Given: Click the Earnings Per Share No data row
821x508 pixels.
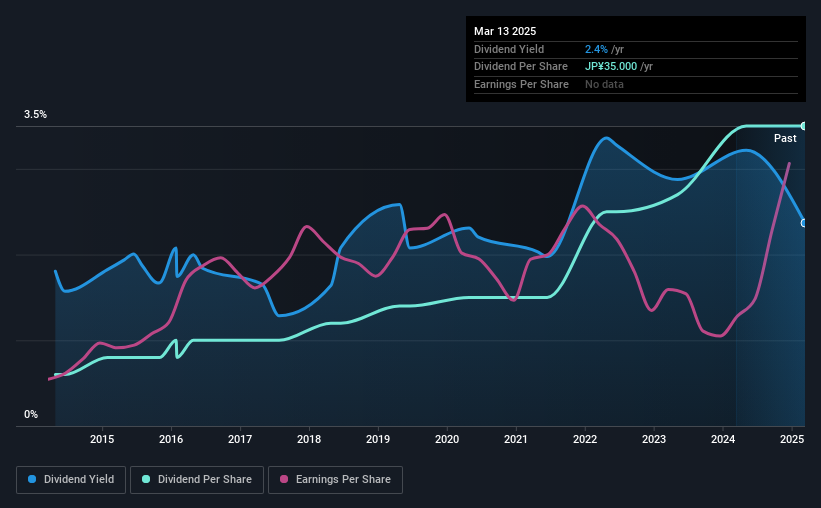Looking at the screenshot, I should [636, 84].
